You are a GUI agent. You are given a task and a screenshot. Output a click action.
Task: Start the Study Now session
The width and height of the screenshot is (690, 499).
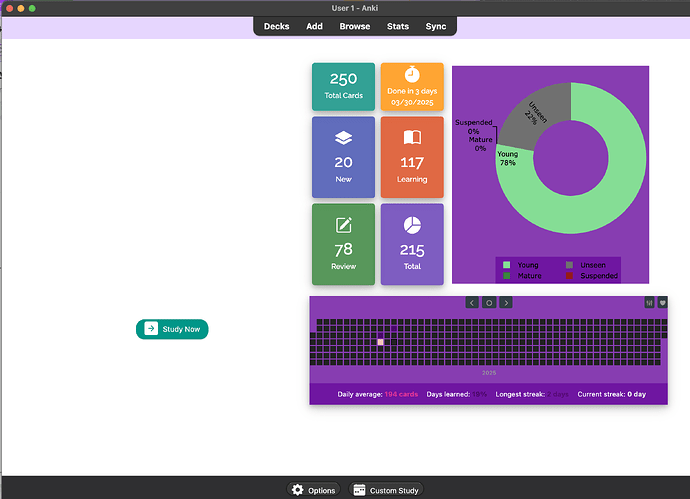point(172,329)
